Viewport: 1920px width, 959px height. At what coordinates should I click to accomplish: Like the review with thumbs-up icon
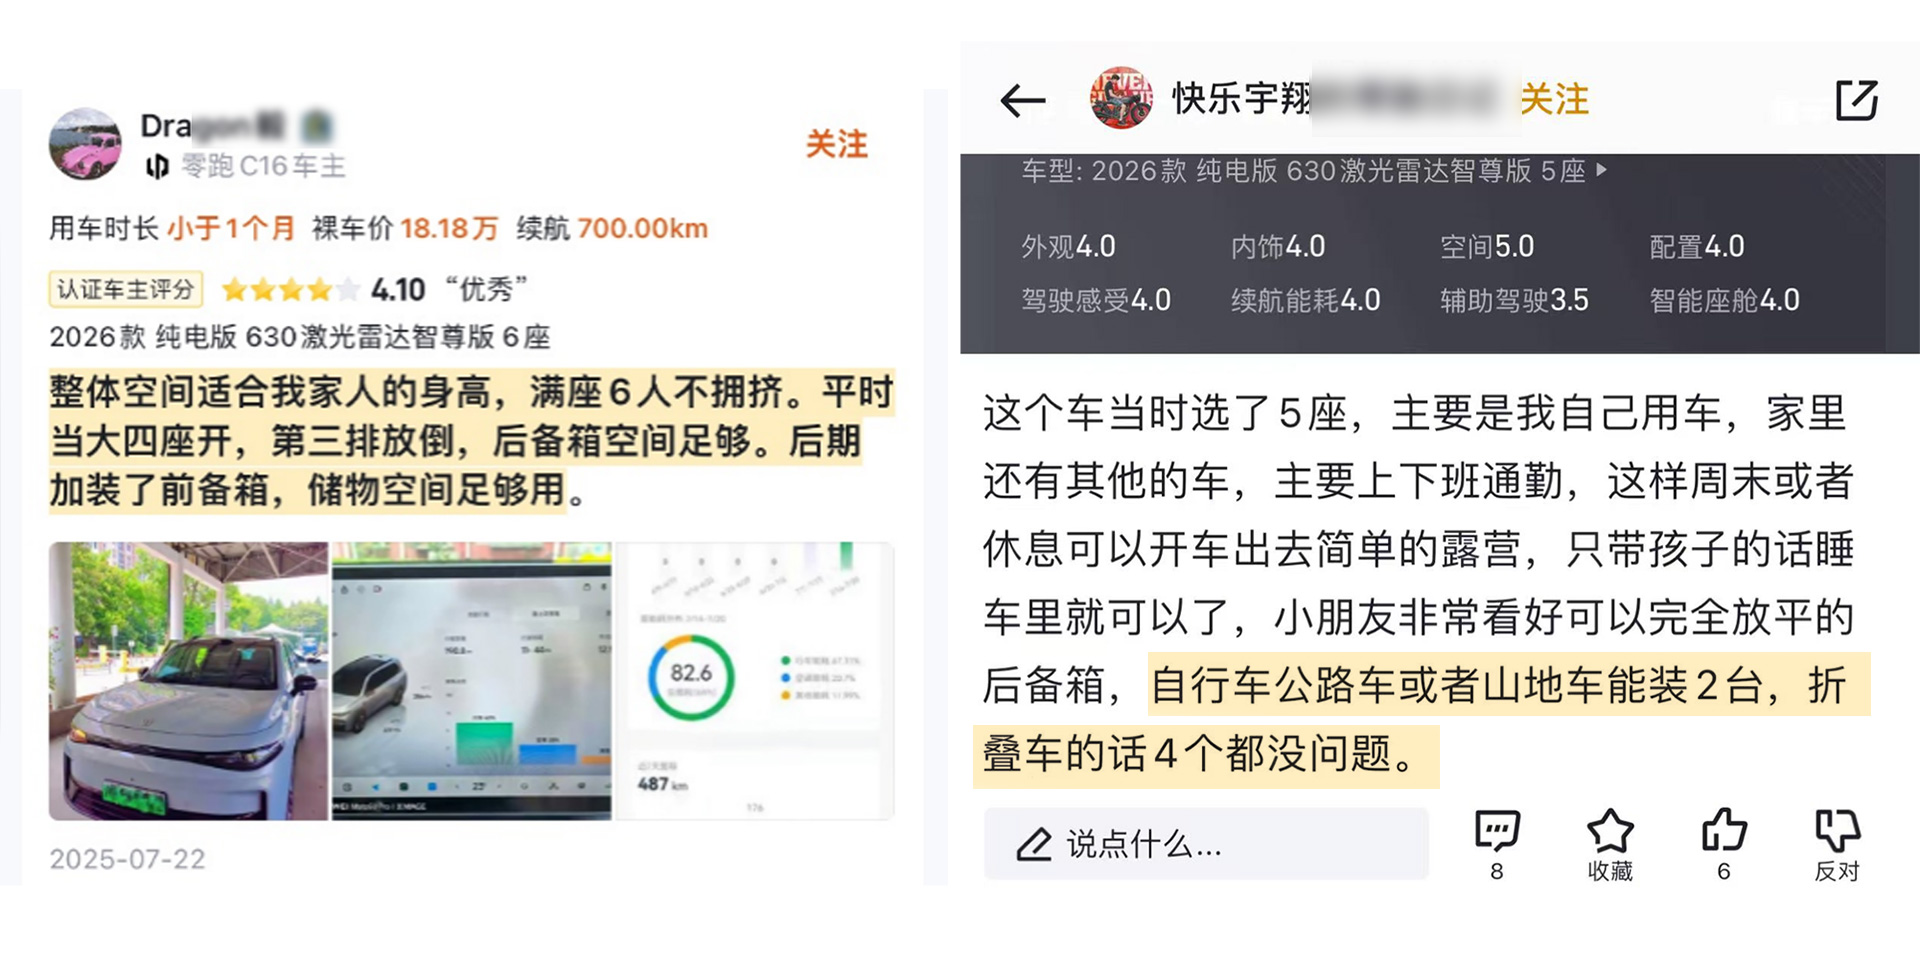coord(1723,831)
